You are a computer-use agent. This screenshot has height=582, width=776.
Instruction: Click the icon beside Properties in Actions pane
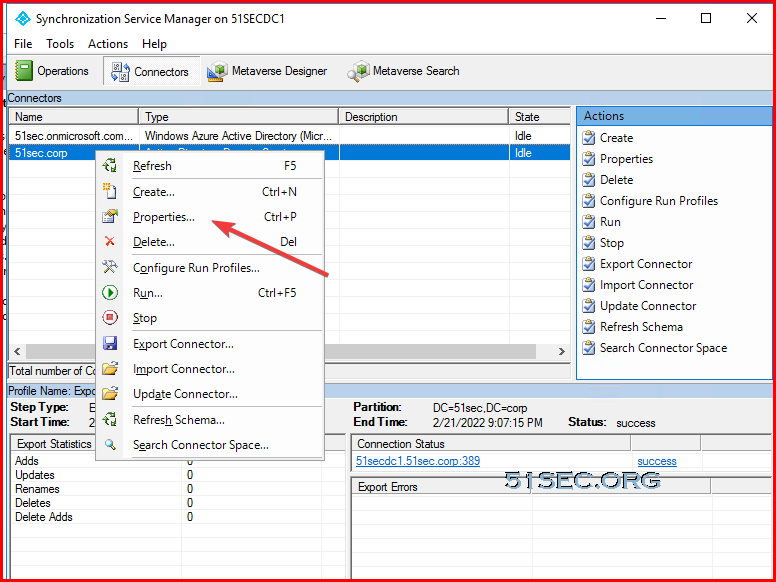click(589, 159)
